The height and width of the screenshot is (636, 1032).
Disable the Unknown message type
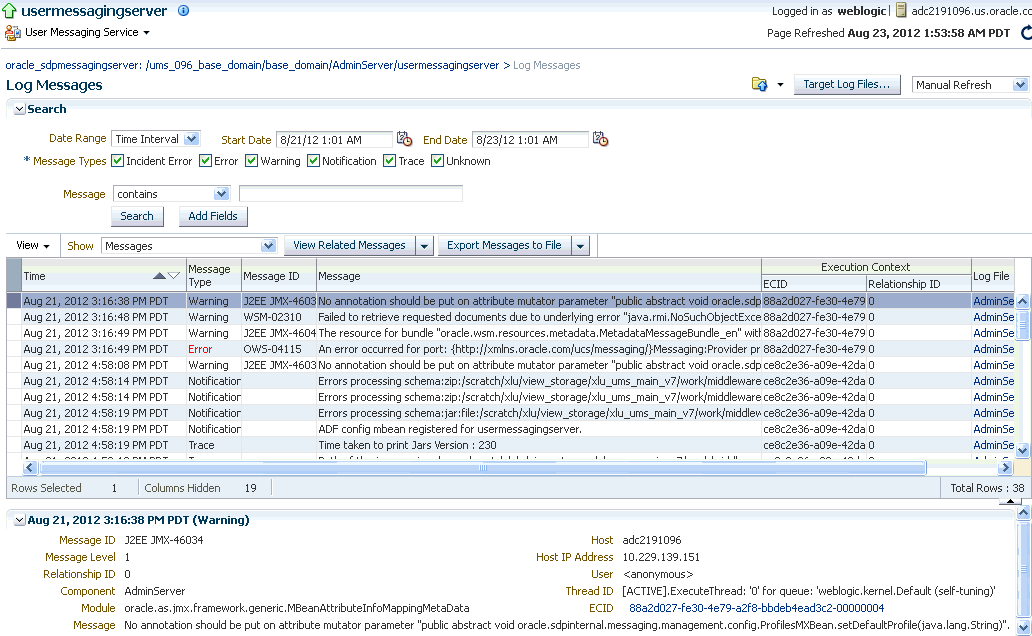pyautogui.click(x=437, y=161)
